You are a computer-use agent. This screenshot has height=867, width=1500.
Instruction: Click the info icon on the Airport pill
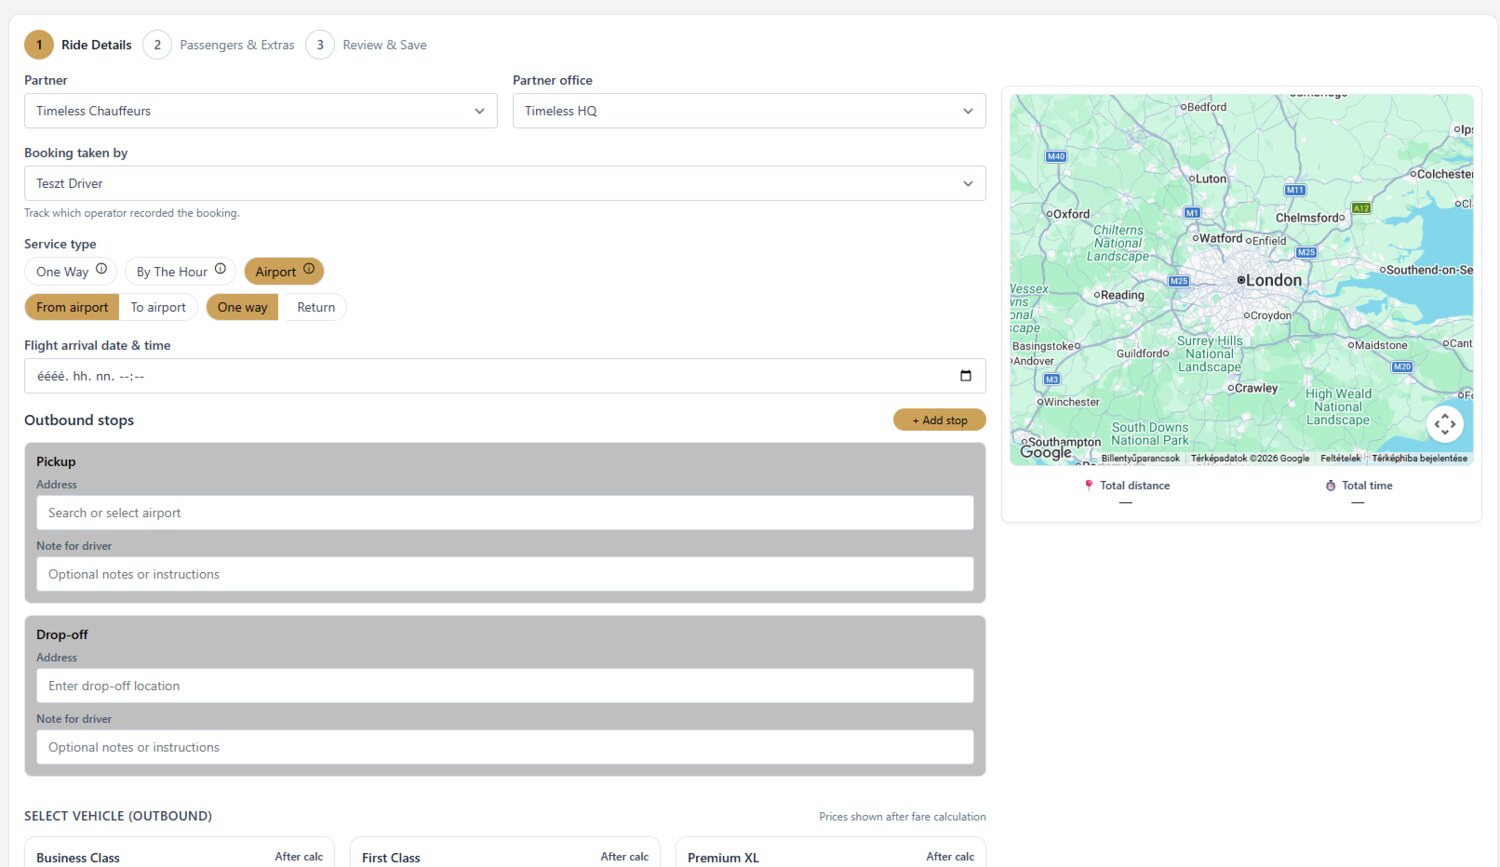click(x=309, y=269)
